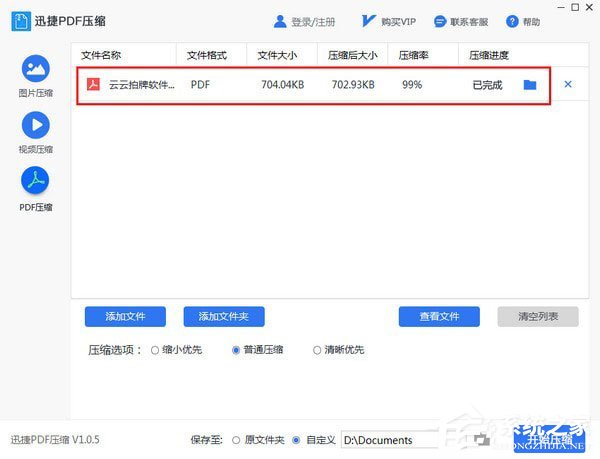Select file name 云云拍牌软件...
This screenshot has width=600, height=459.
tap(142, 85)
